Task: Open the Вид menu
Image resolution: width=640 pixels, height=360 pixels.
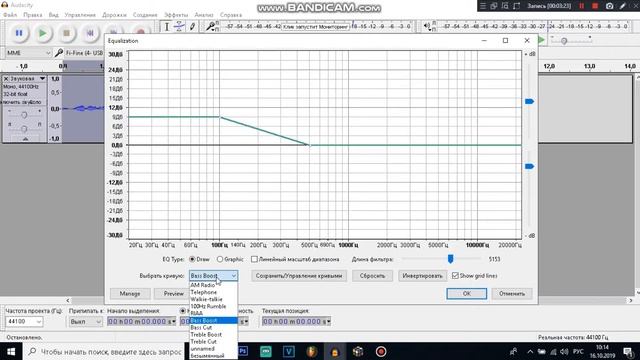Action: pyautogui.click(x=53, y=15)
